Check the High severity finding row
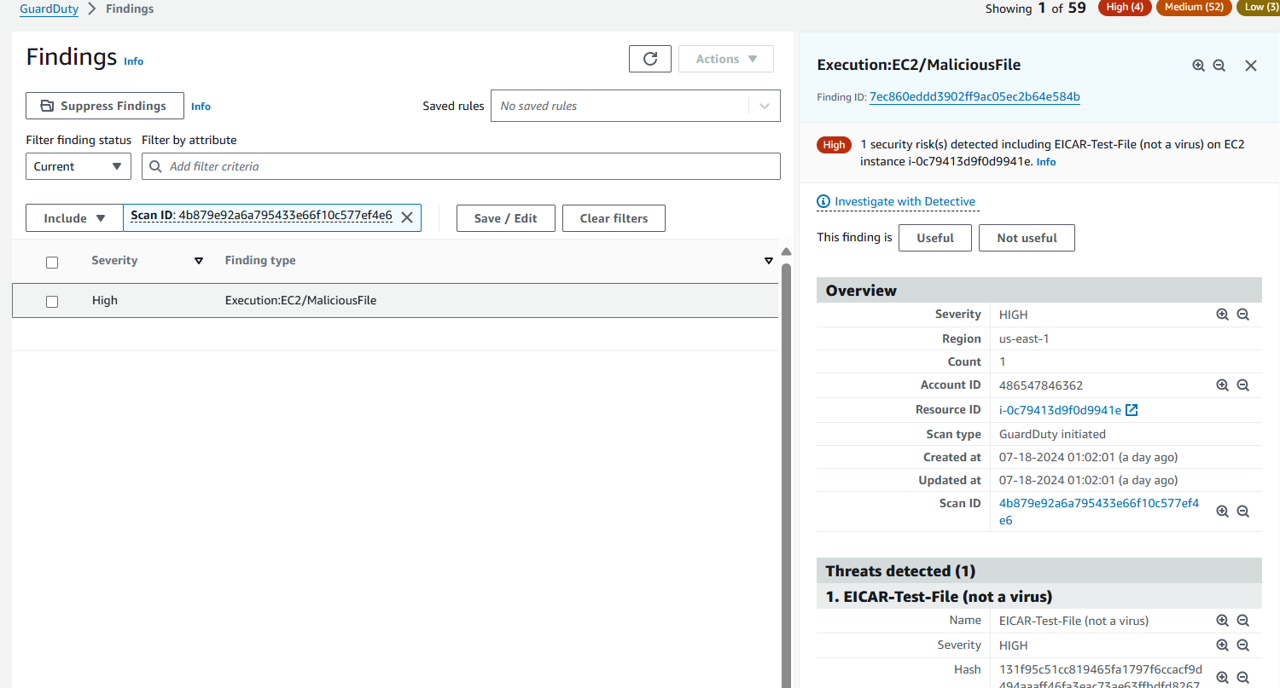 pyautogui.click(x=52, y=301)
